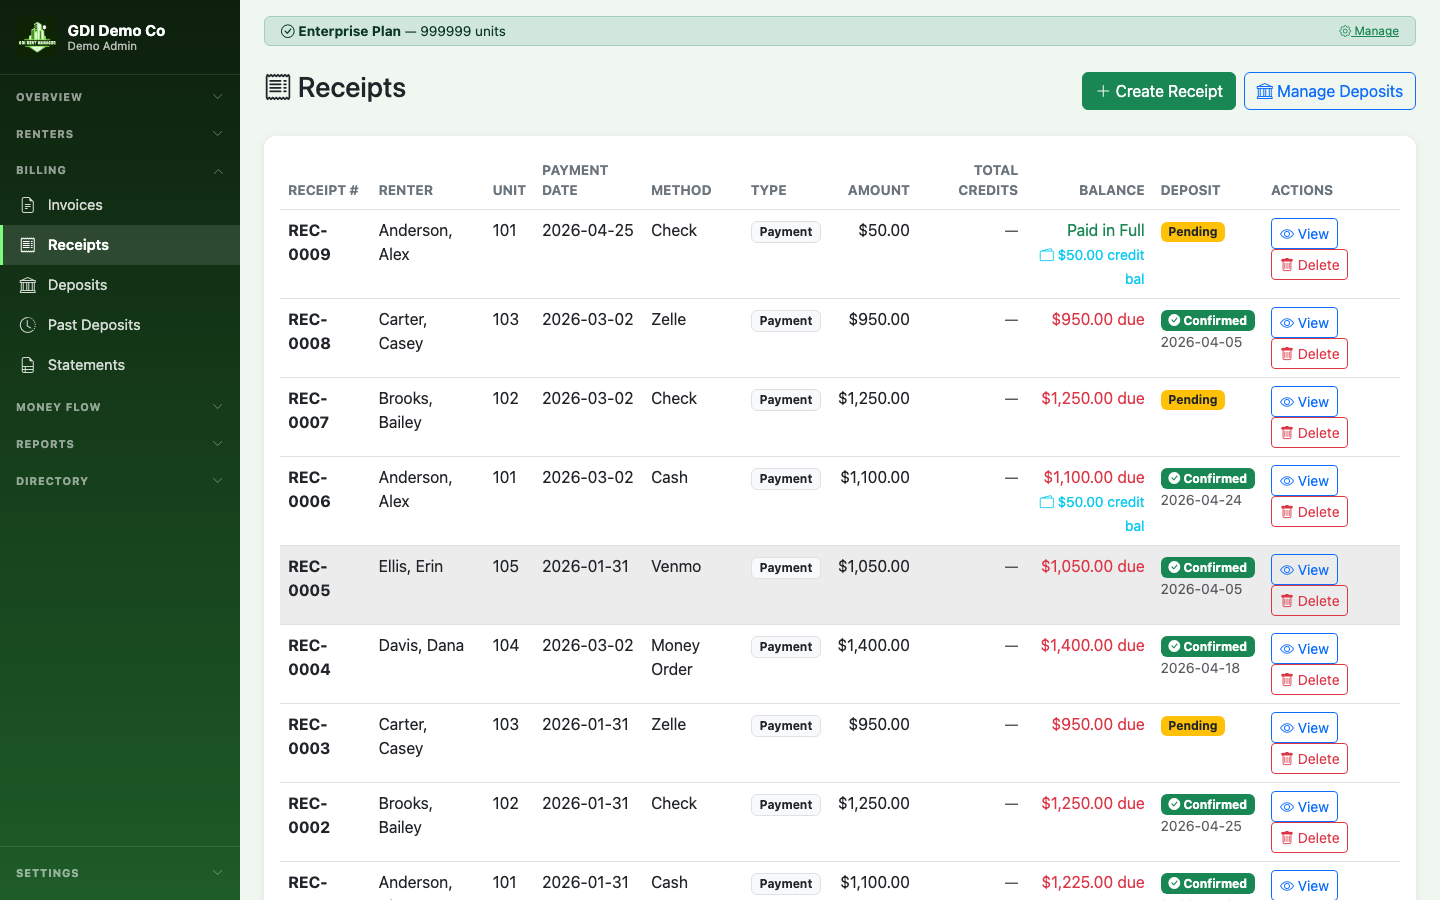View receipt REC-0002
The height and width of the screenshot is (900, 1440).
coord(1304,807)
